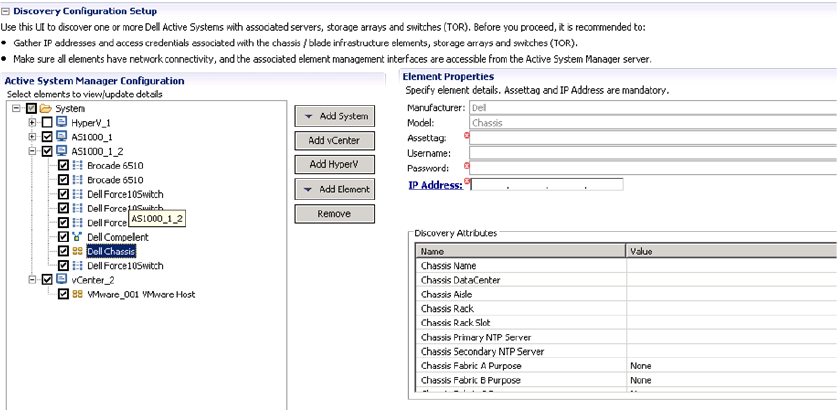The height and width of the screenshot is (410, 837).
Task: Click the Add vCenter button
Action: tap(334, 140)
